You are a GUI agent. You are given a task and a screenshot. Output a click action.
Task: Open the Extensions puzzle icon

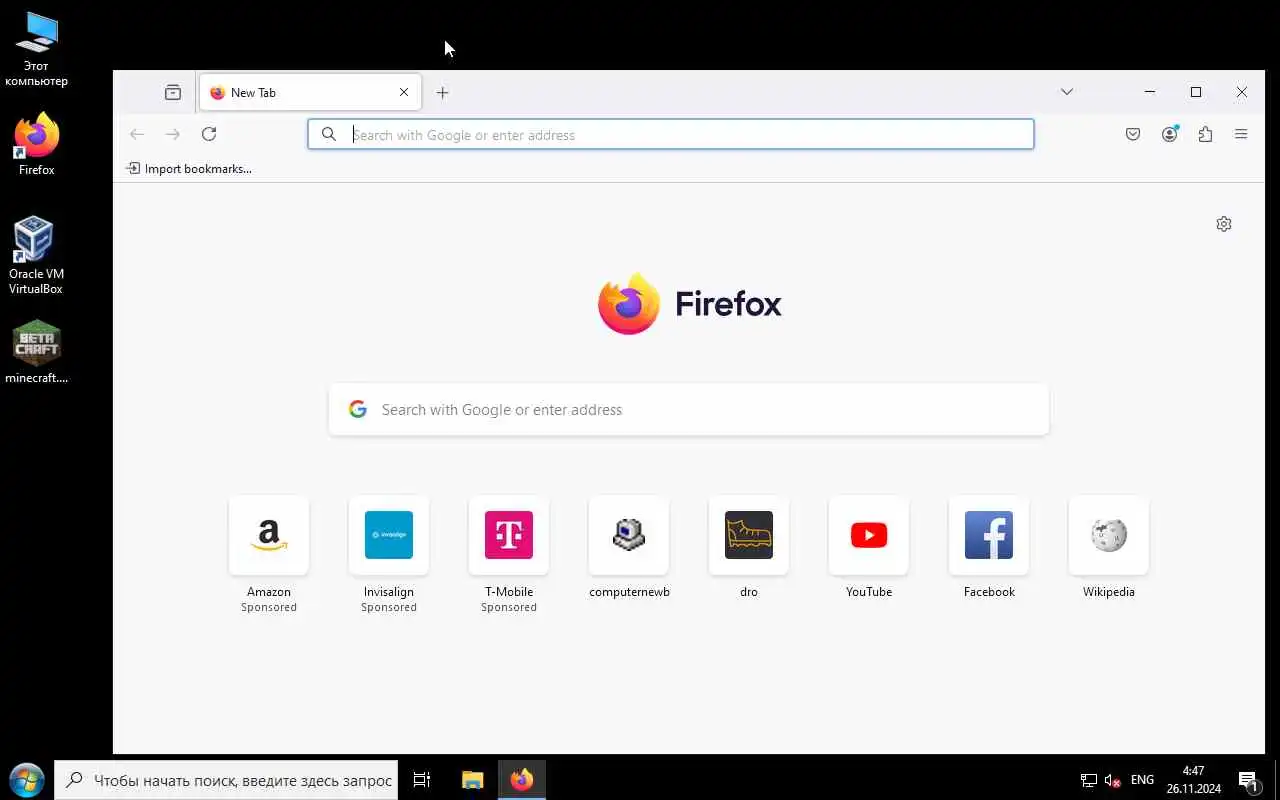(x=1205, y=134)
